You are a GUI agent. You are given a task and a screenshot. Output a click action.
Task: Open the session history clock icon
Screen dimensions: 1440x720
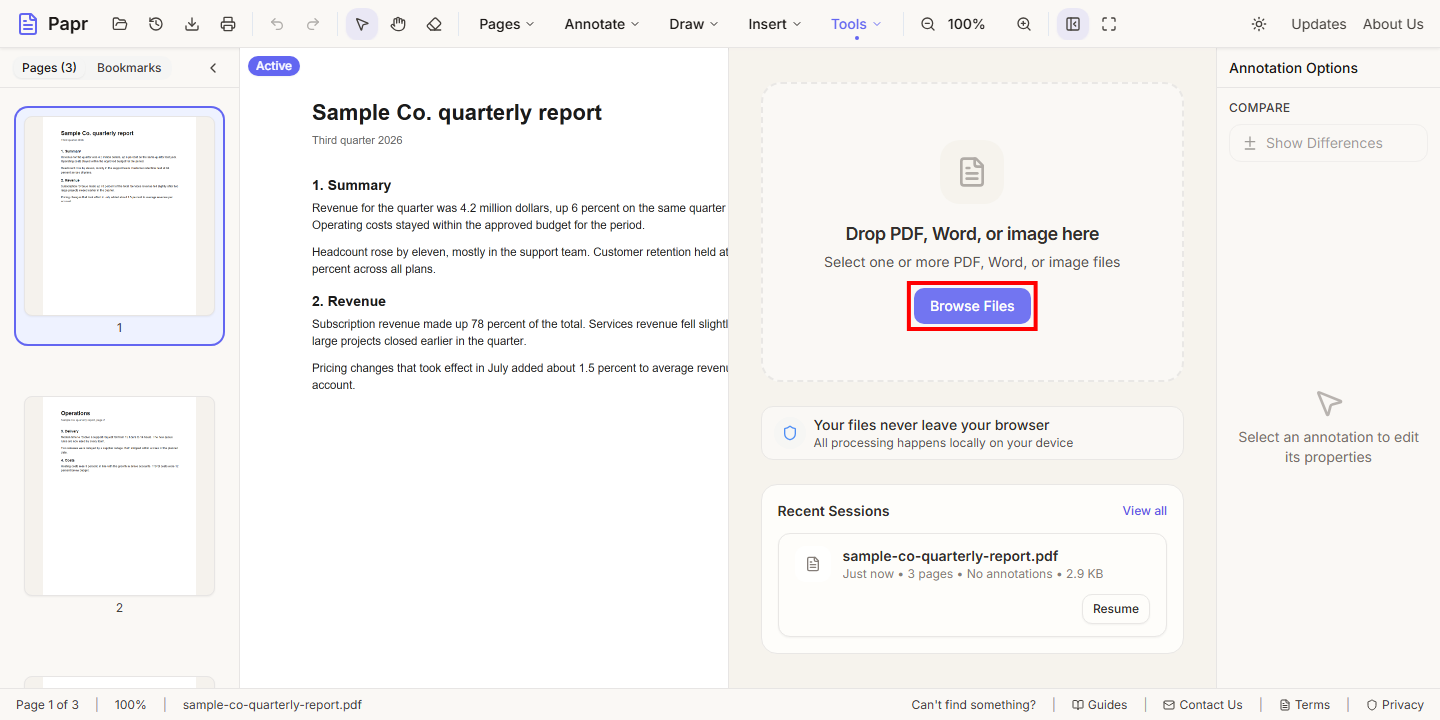(156, 24)
